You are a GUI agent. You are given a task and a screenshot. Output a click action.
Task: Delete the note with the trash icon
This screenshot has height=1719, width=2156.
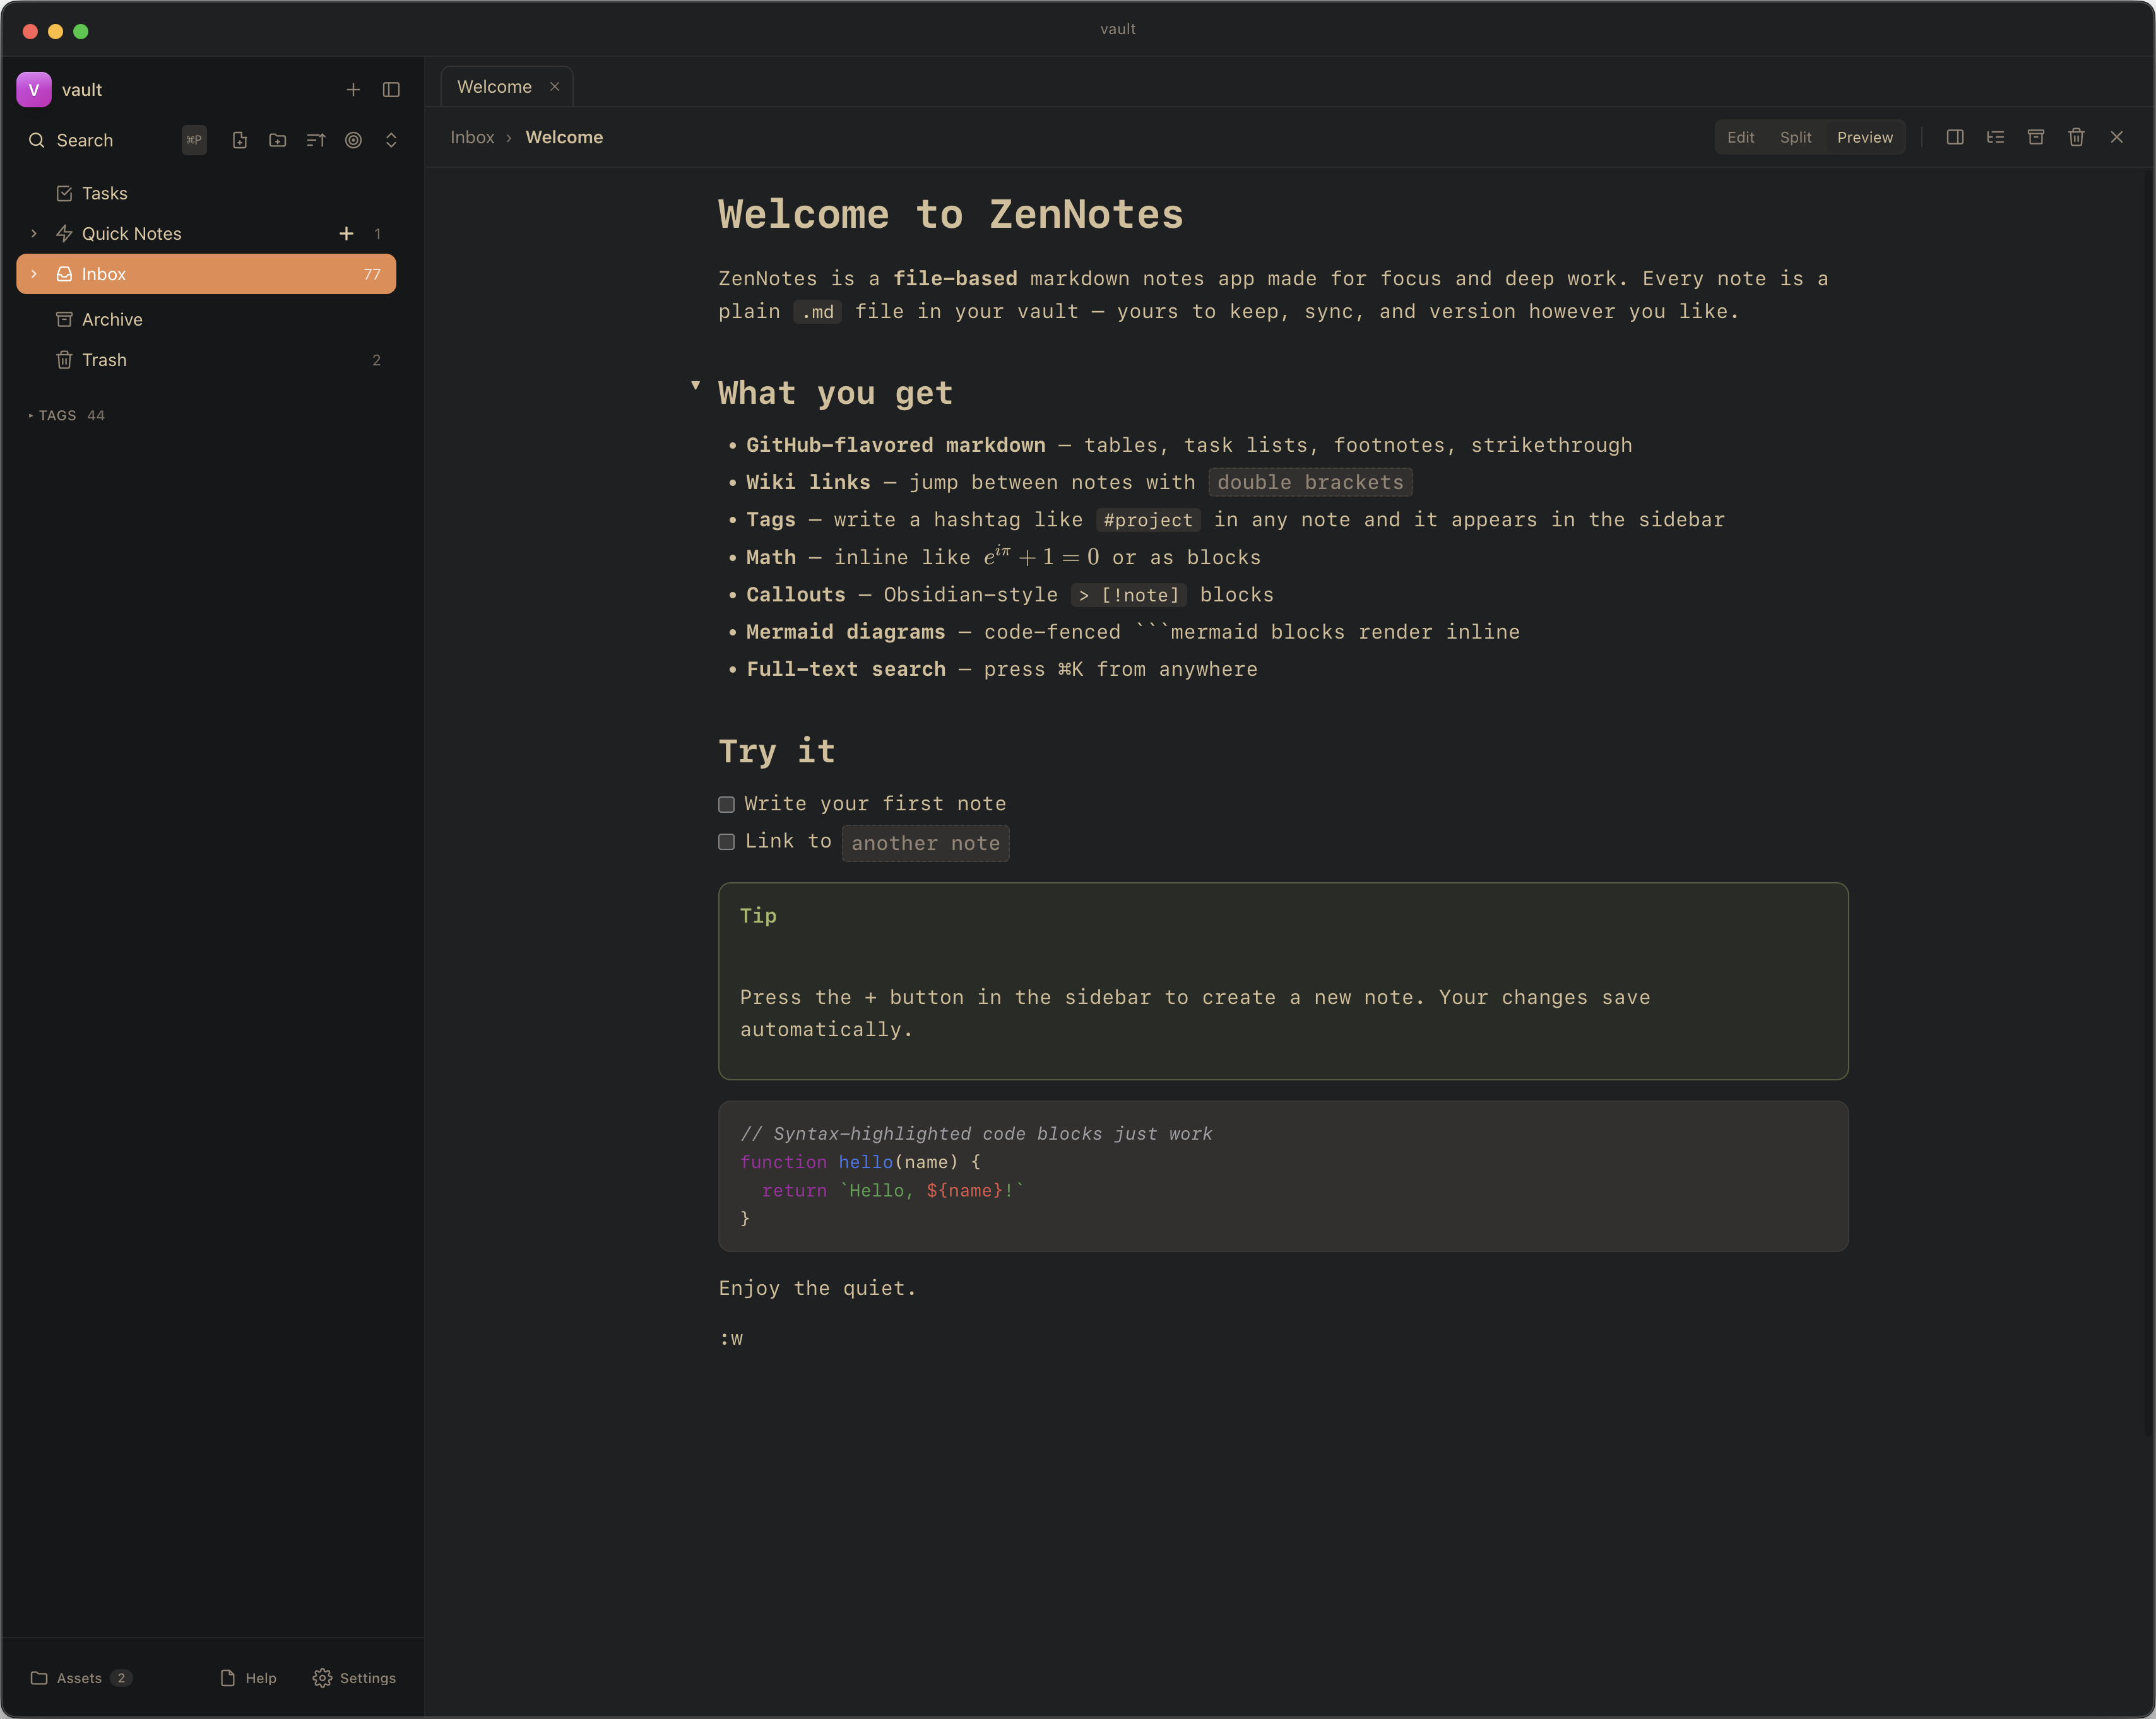pyautogui.click(x=2077, y=137)
